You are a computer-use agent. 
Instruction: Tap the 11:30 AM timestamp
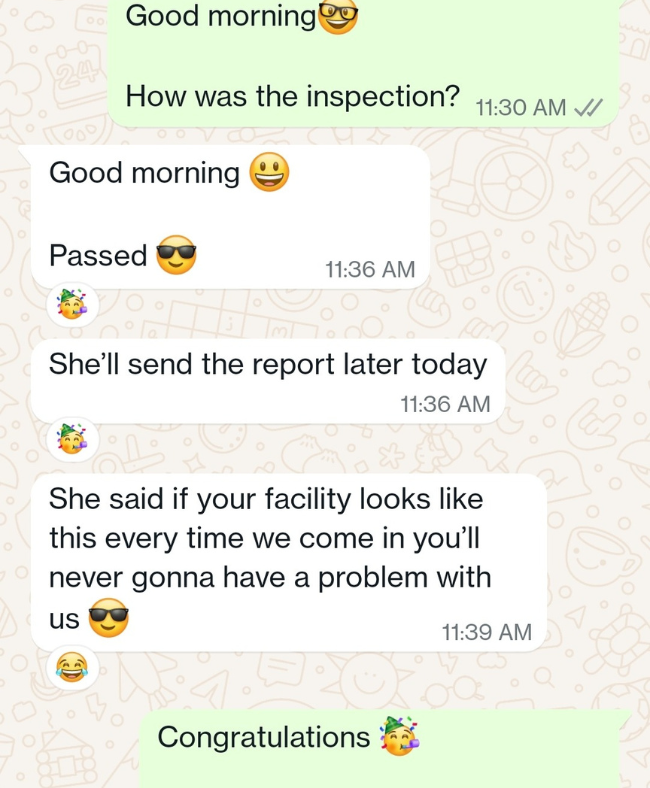point(520,108)
